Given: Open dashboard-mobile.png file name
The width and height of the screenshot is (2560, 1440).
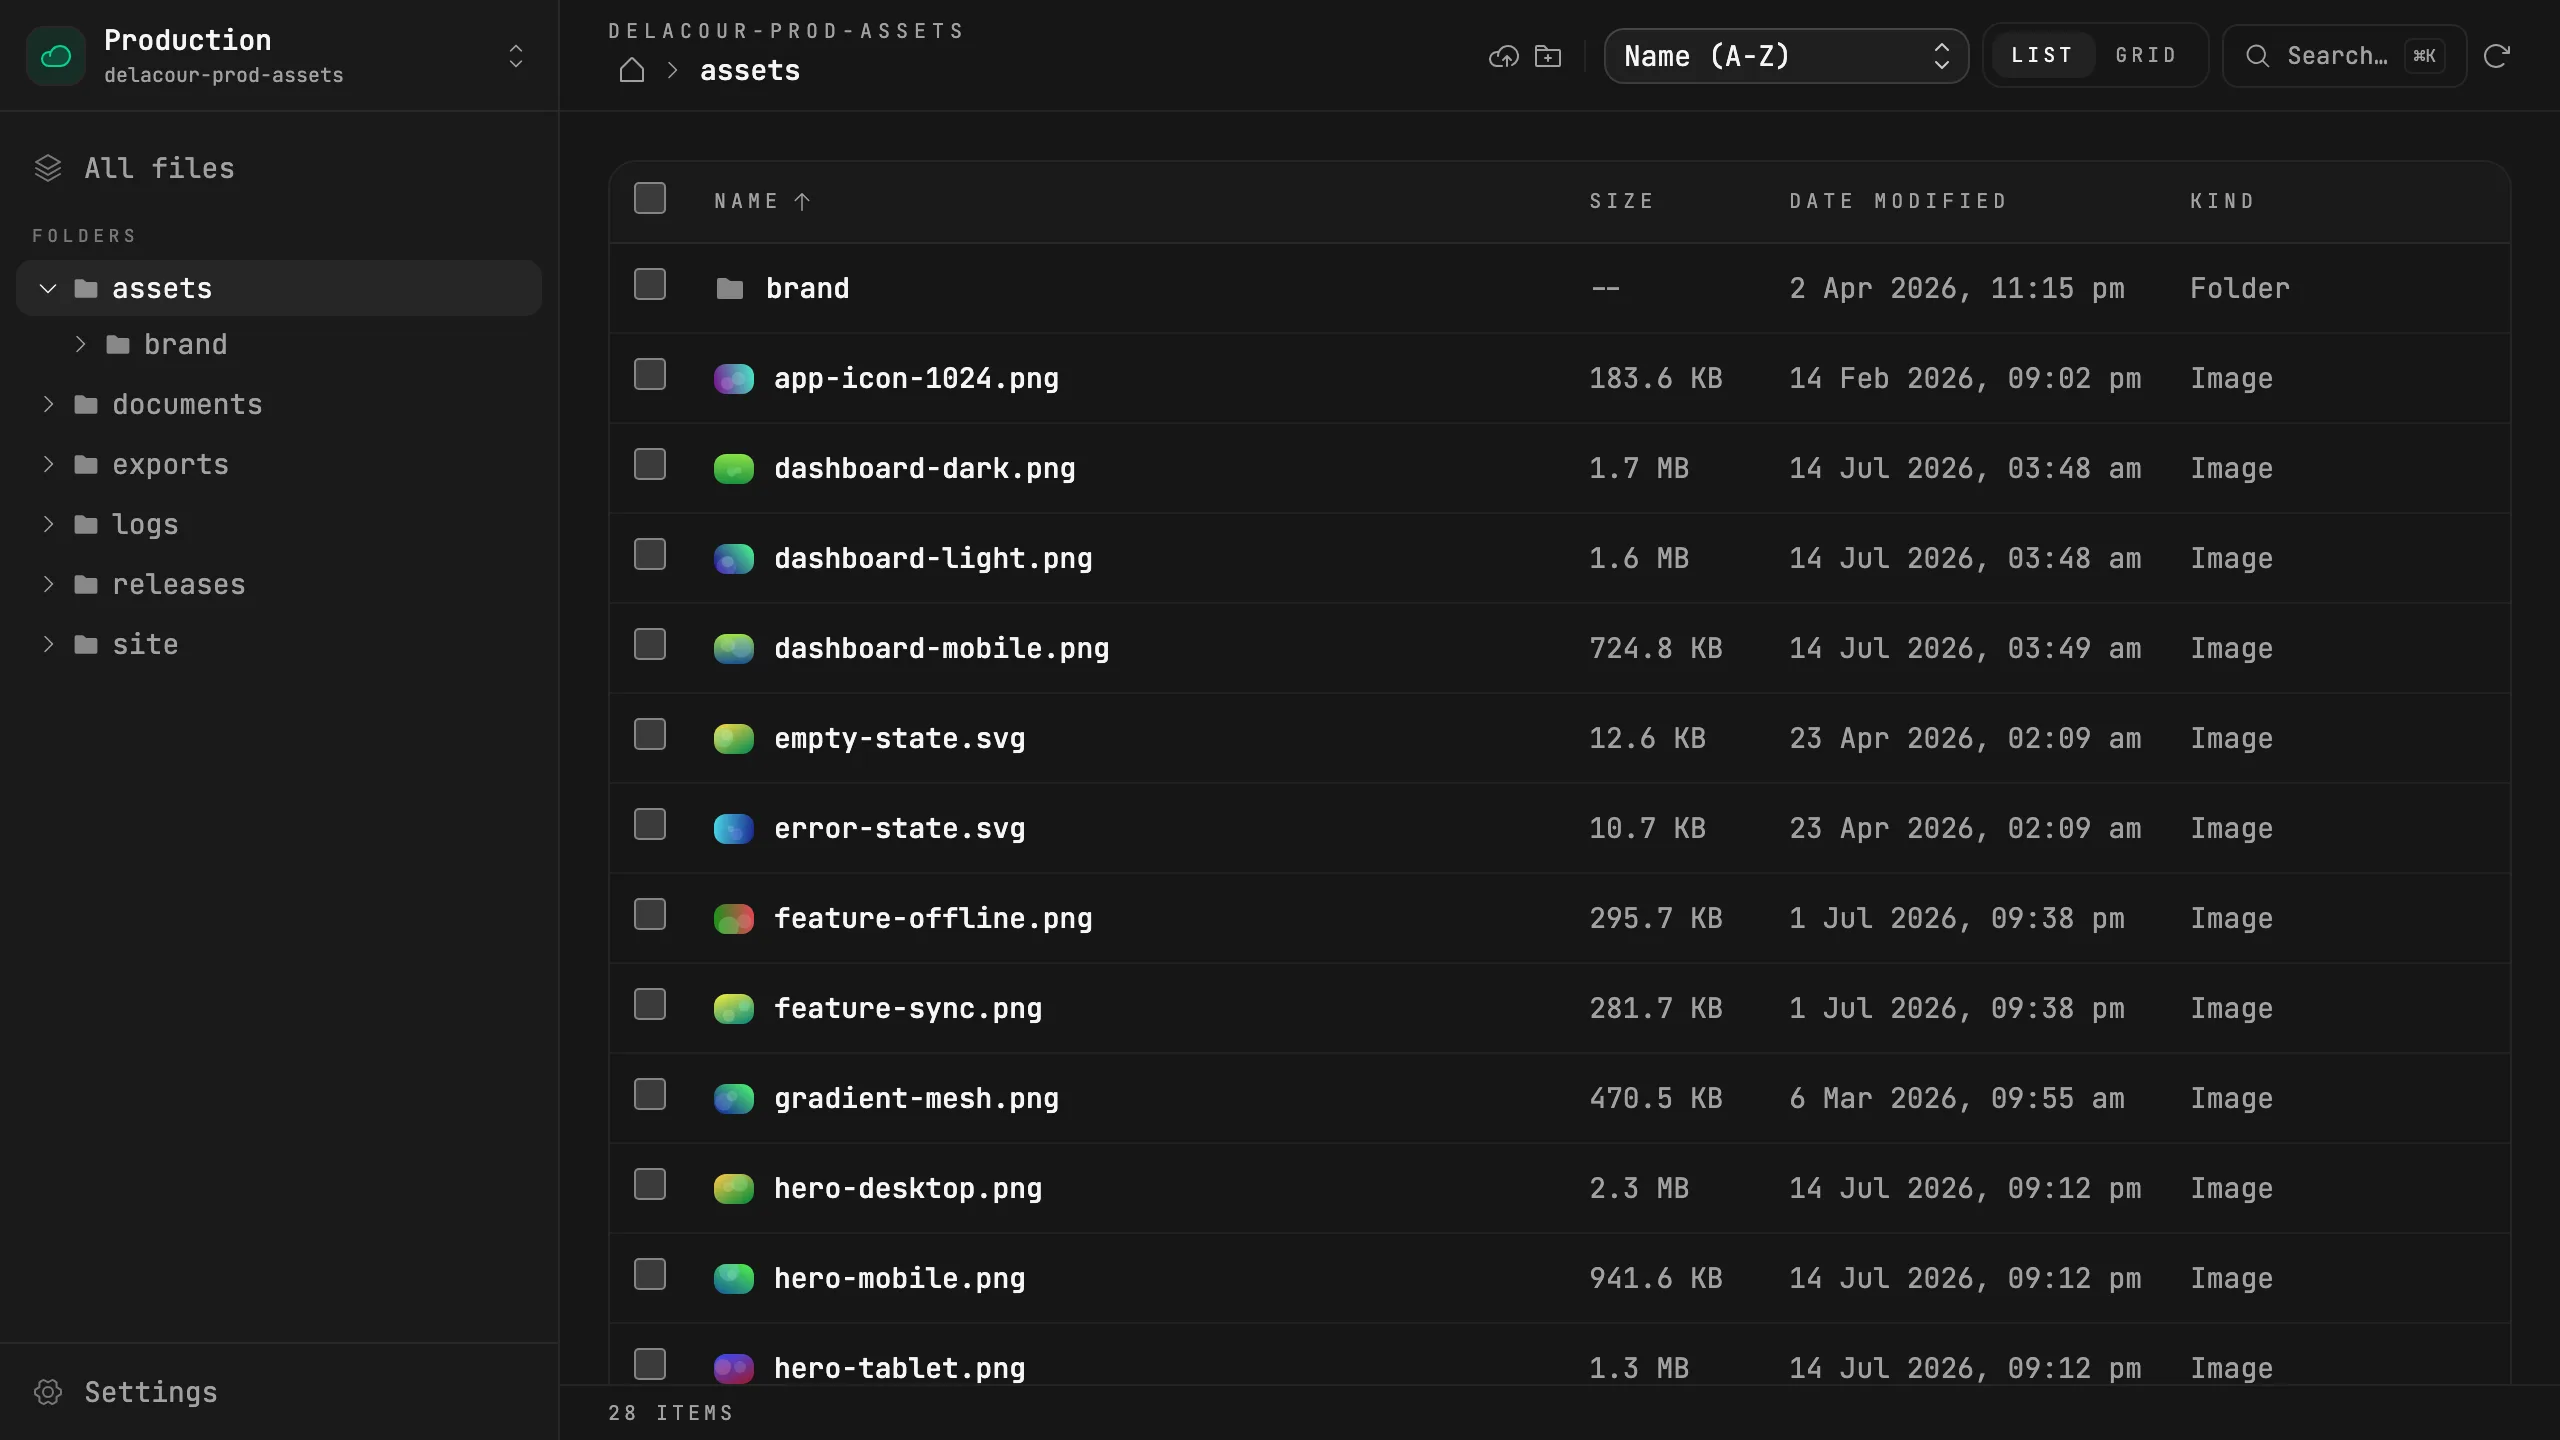Looking at the screenshot, I should [942, 648].
